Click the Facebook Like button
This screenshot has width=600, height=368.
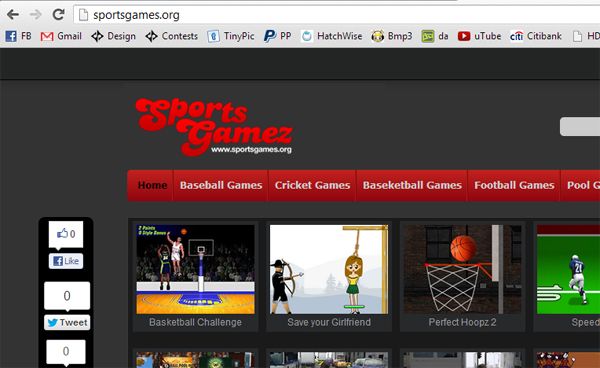[x=66, y=261]
